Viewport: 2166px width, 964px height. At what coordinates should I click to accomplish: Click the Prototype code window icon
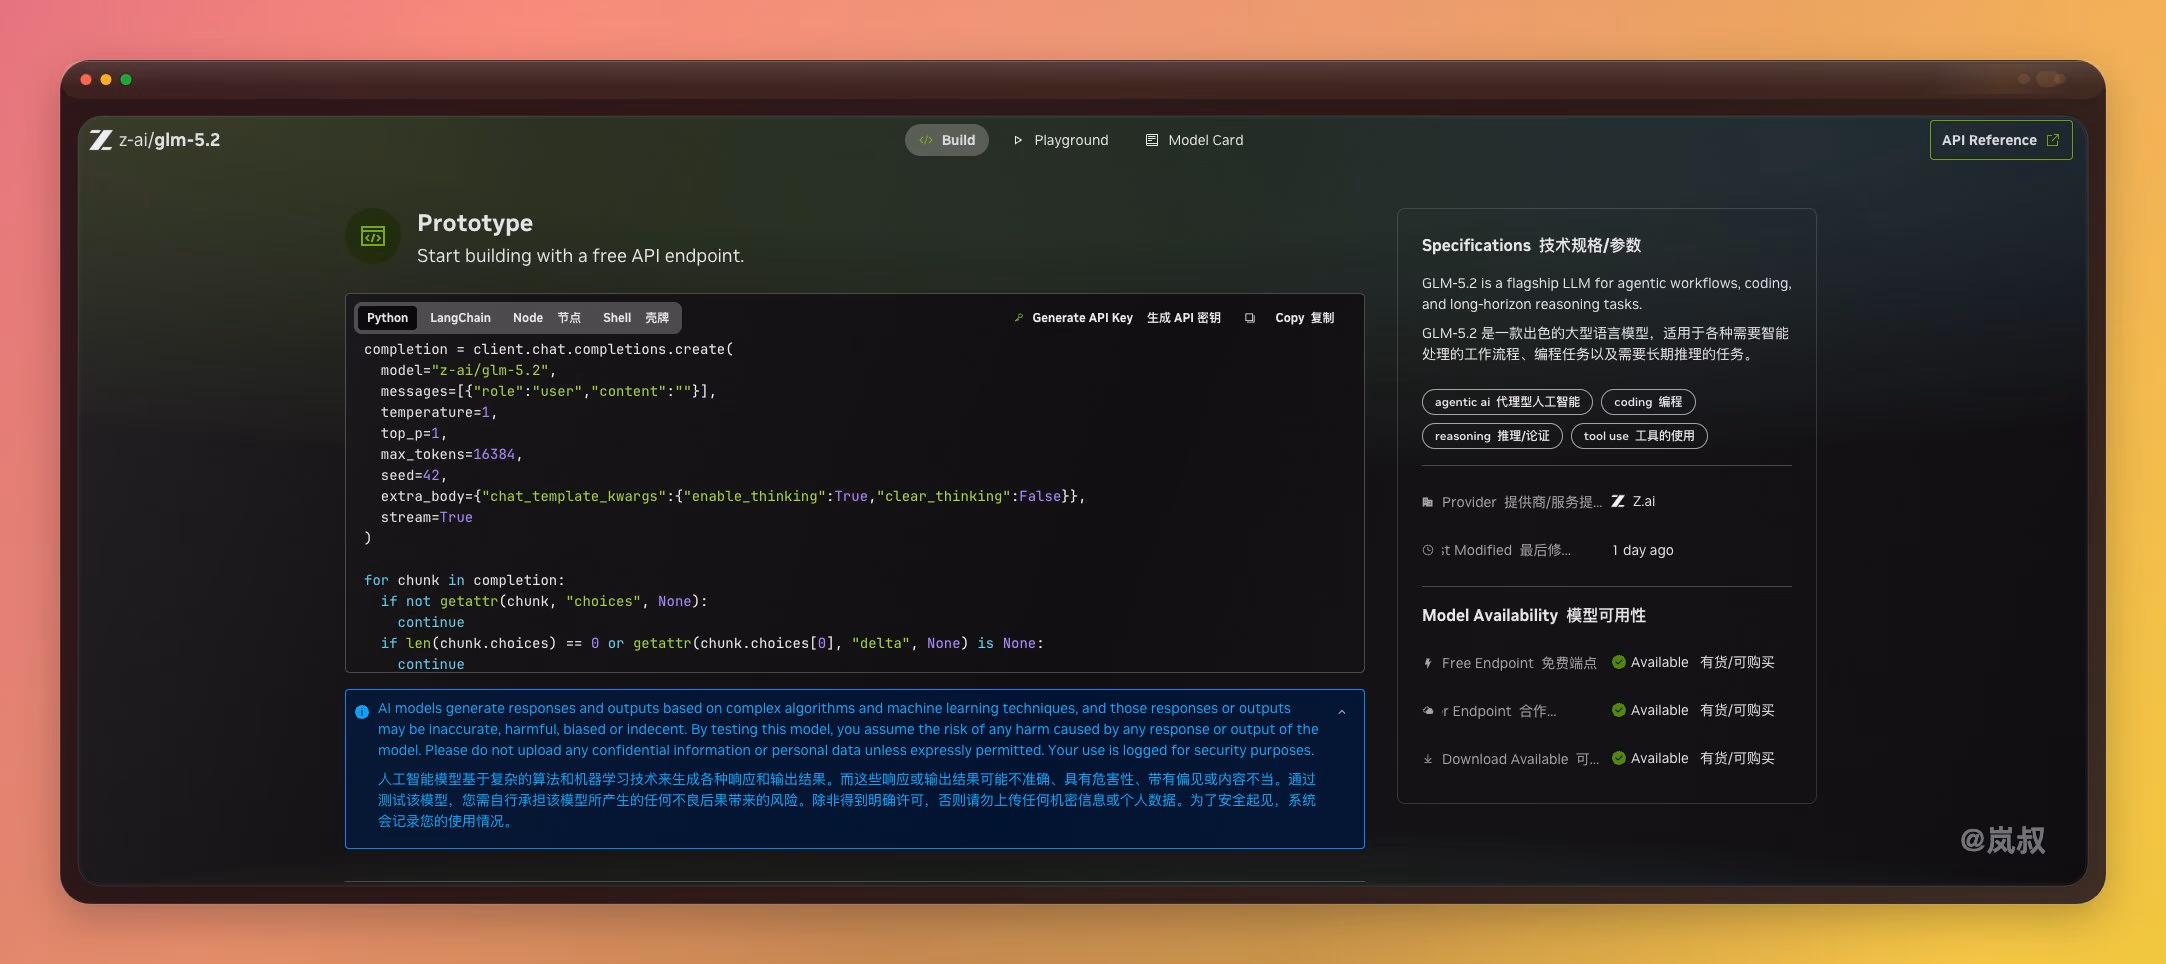coord(373,236)
